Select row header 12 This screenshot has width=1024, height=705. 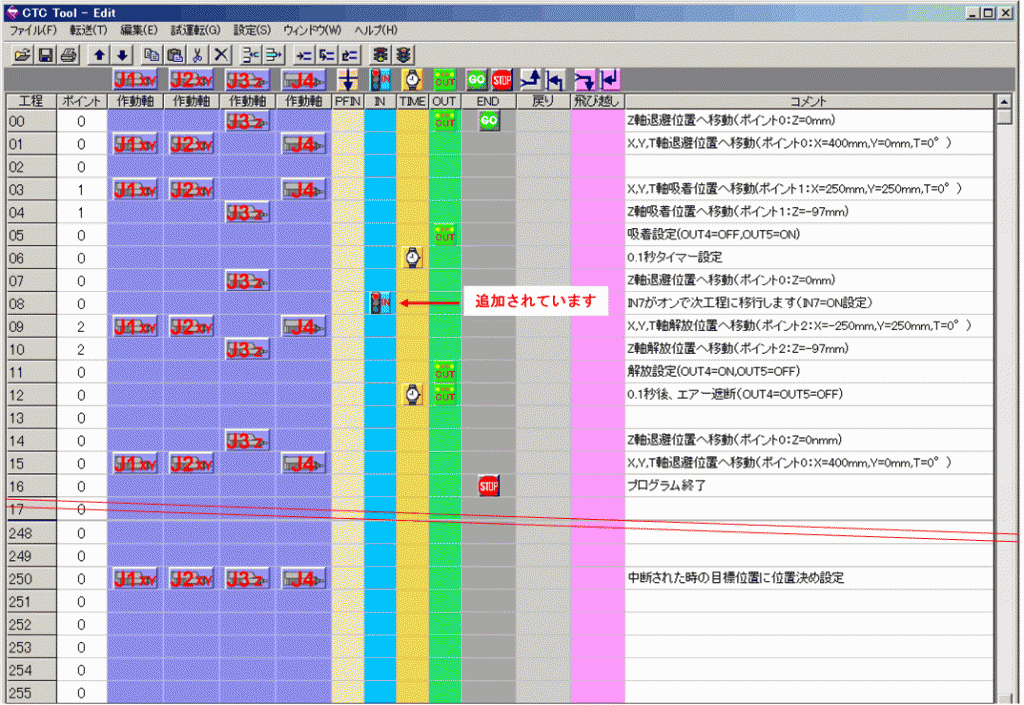(31, 396)
